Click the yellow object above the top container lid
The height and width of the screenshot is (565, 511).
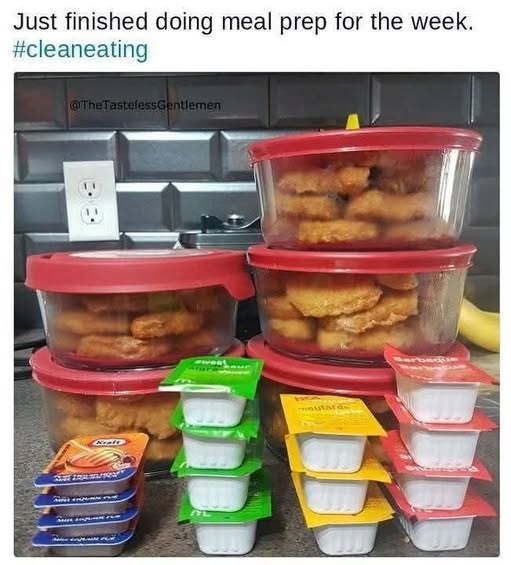pyautogui.click(x=352, y=121)
